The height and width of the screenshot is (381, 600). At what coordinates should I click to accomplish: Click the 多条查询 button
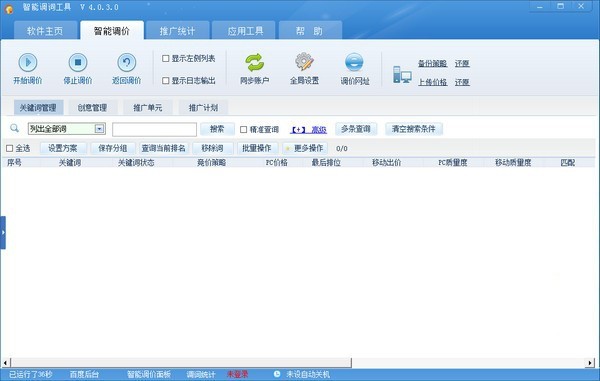pyautogui.click(x=356, y=129)
